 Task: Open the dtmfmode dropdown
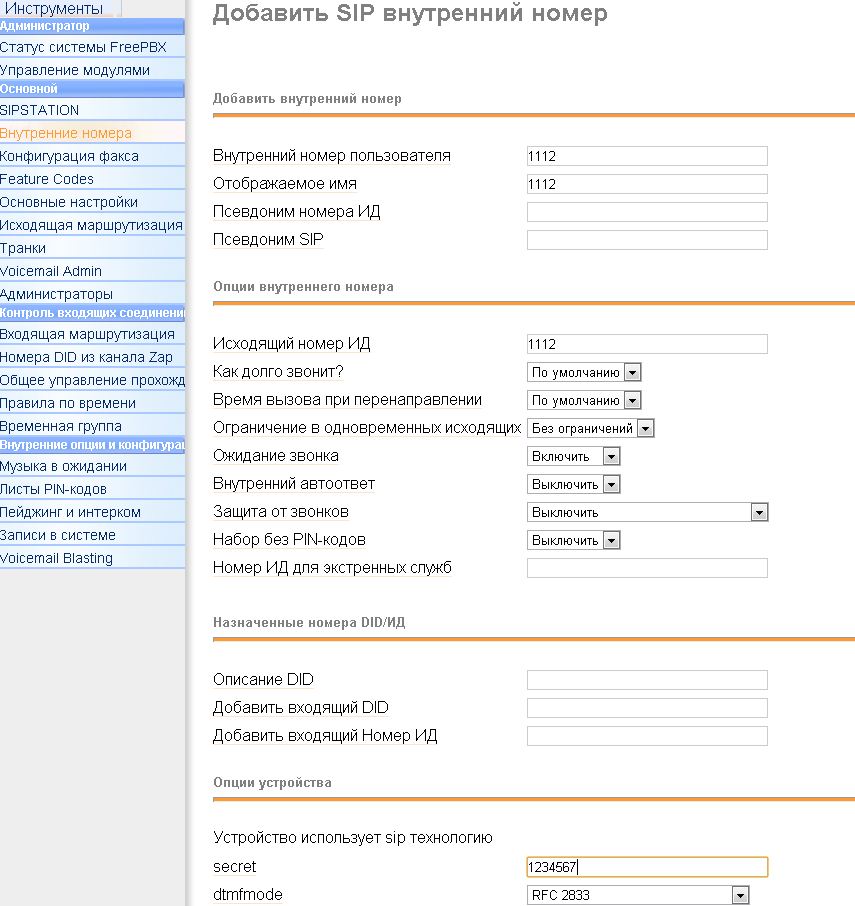[x=638, y=895]
